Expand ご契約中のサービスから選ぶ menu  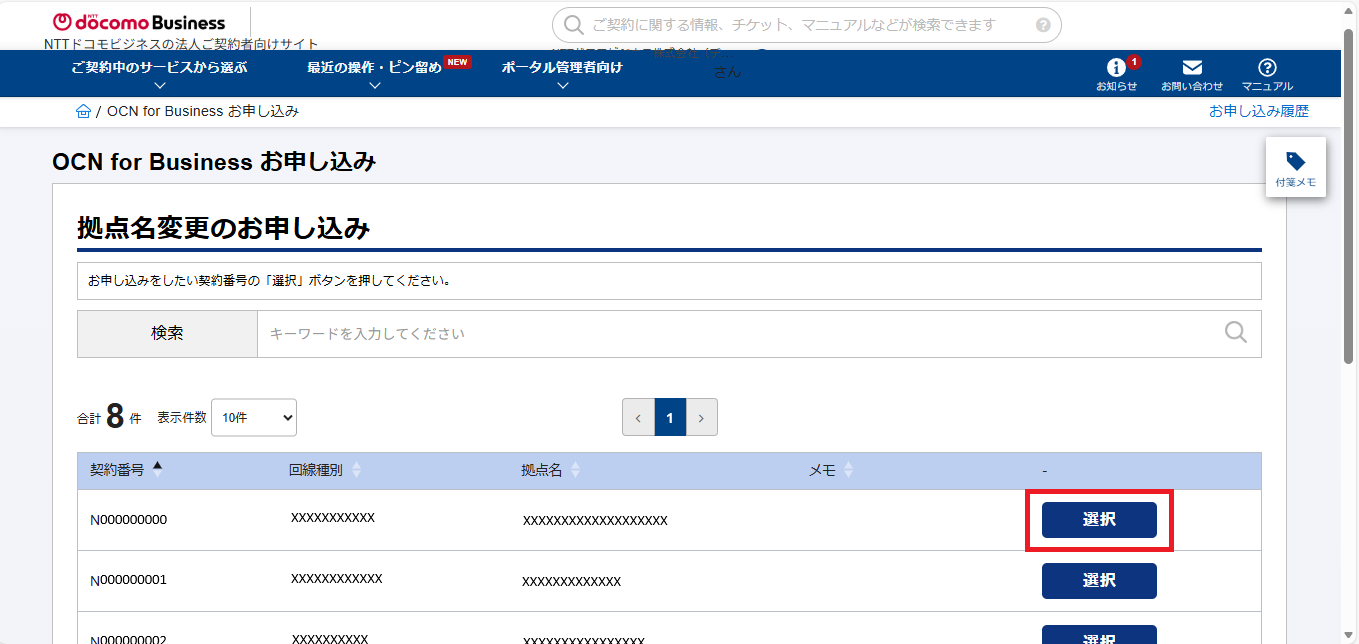[x=159, y=68]
